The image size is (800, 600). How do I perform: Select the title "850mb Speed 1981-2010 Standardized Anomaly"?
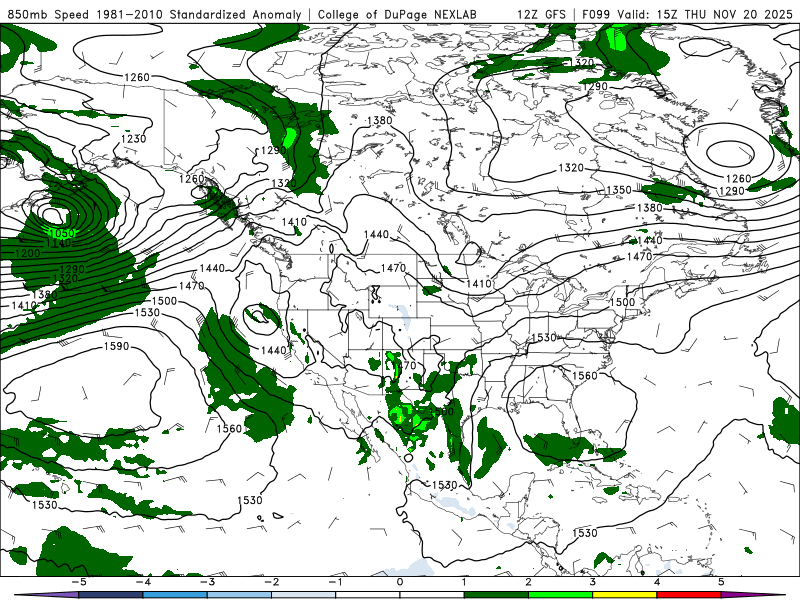pyautogui.click(x=155, y=14)
